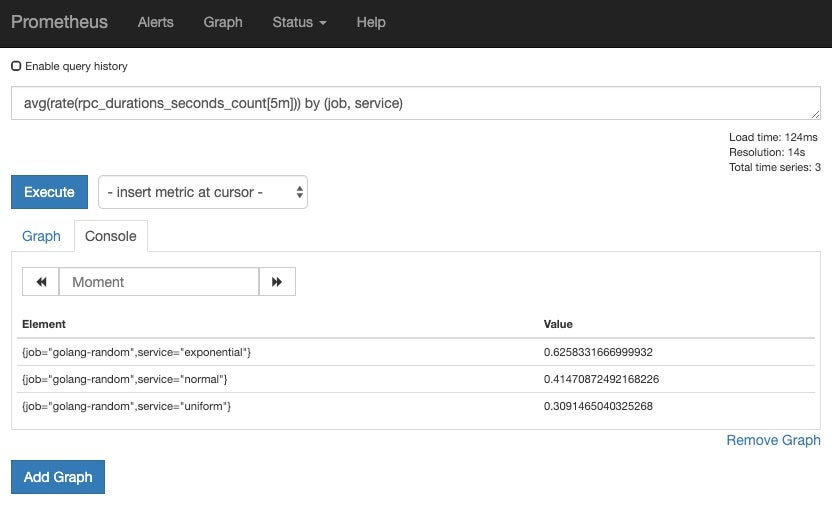The height and width of the screenshot is (513, 832).
Task: Select the service="exponential" result row
Action: pos(136,352)
